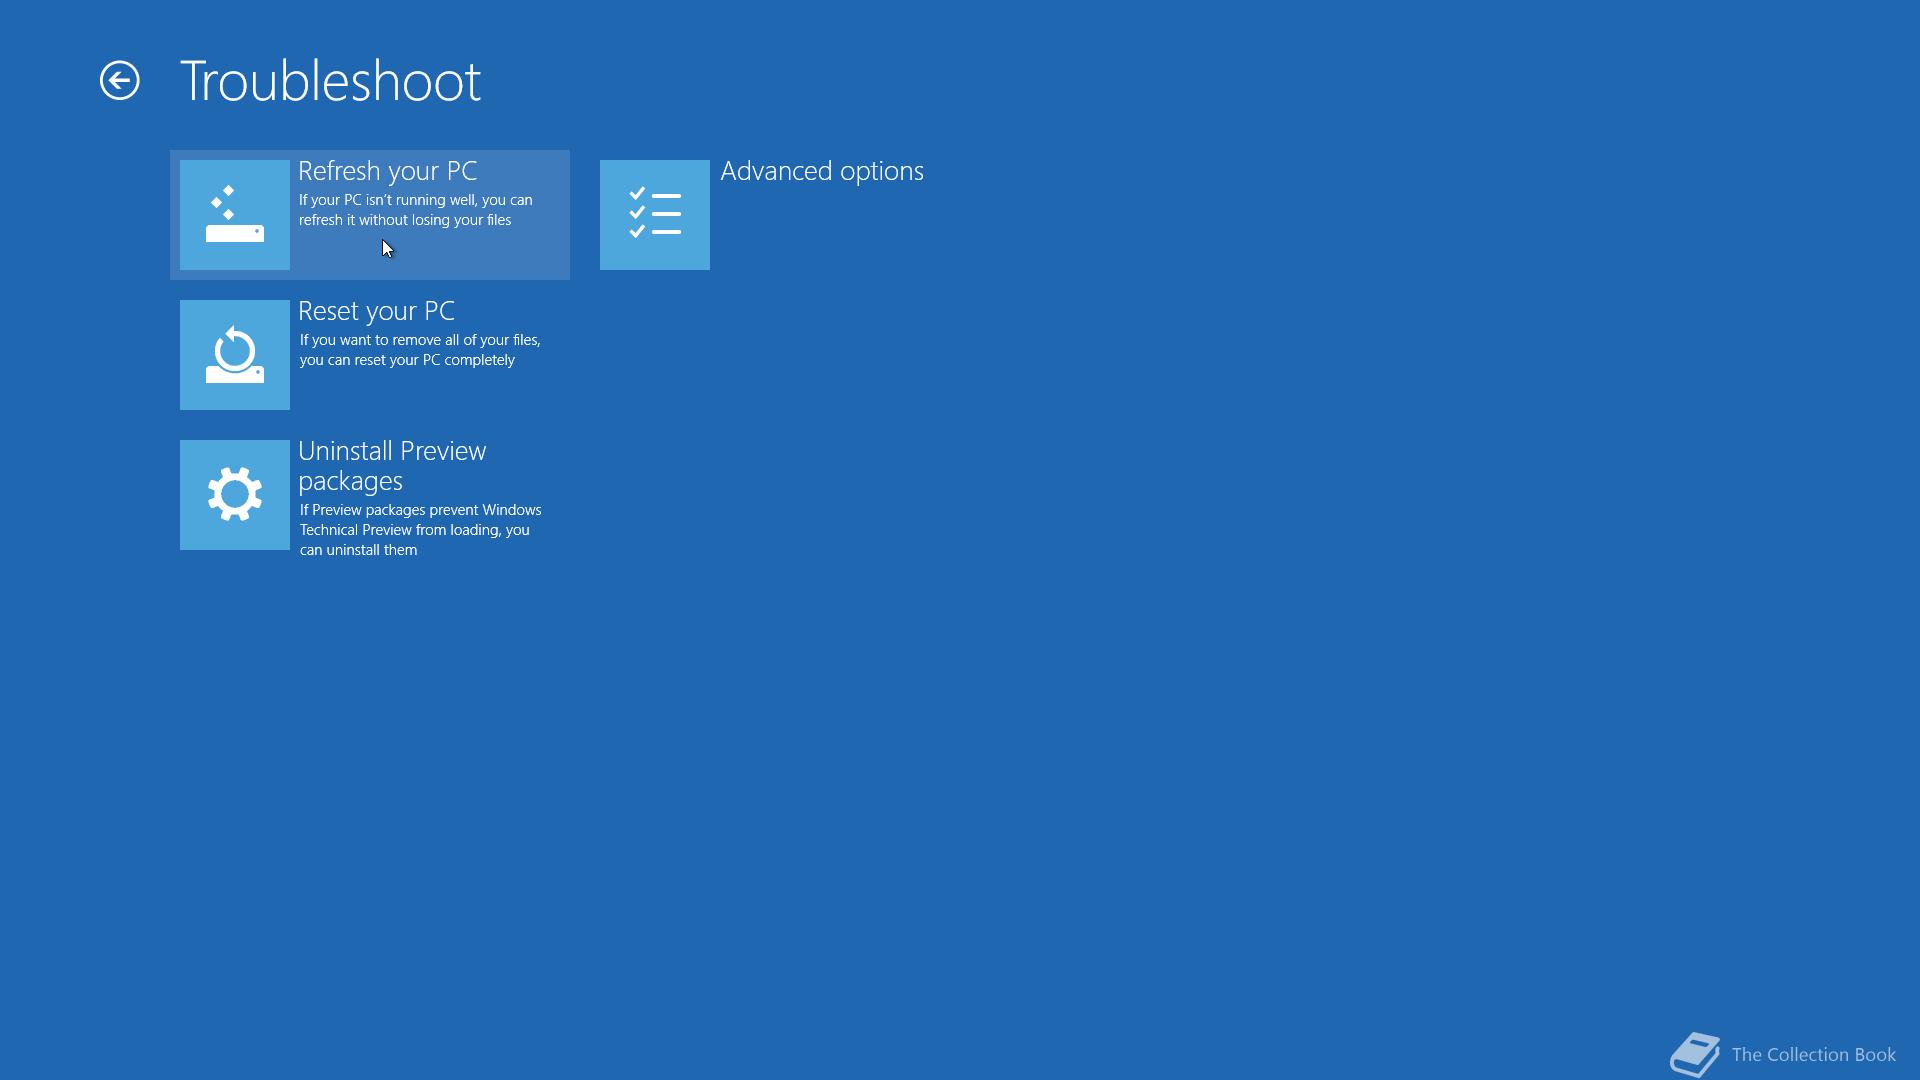Click the gear icon for Uninstall Preview packages
Image resolution: width=1920 pixels, height=1080 pixels.
(x=235, y=495)
